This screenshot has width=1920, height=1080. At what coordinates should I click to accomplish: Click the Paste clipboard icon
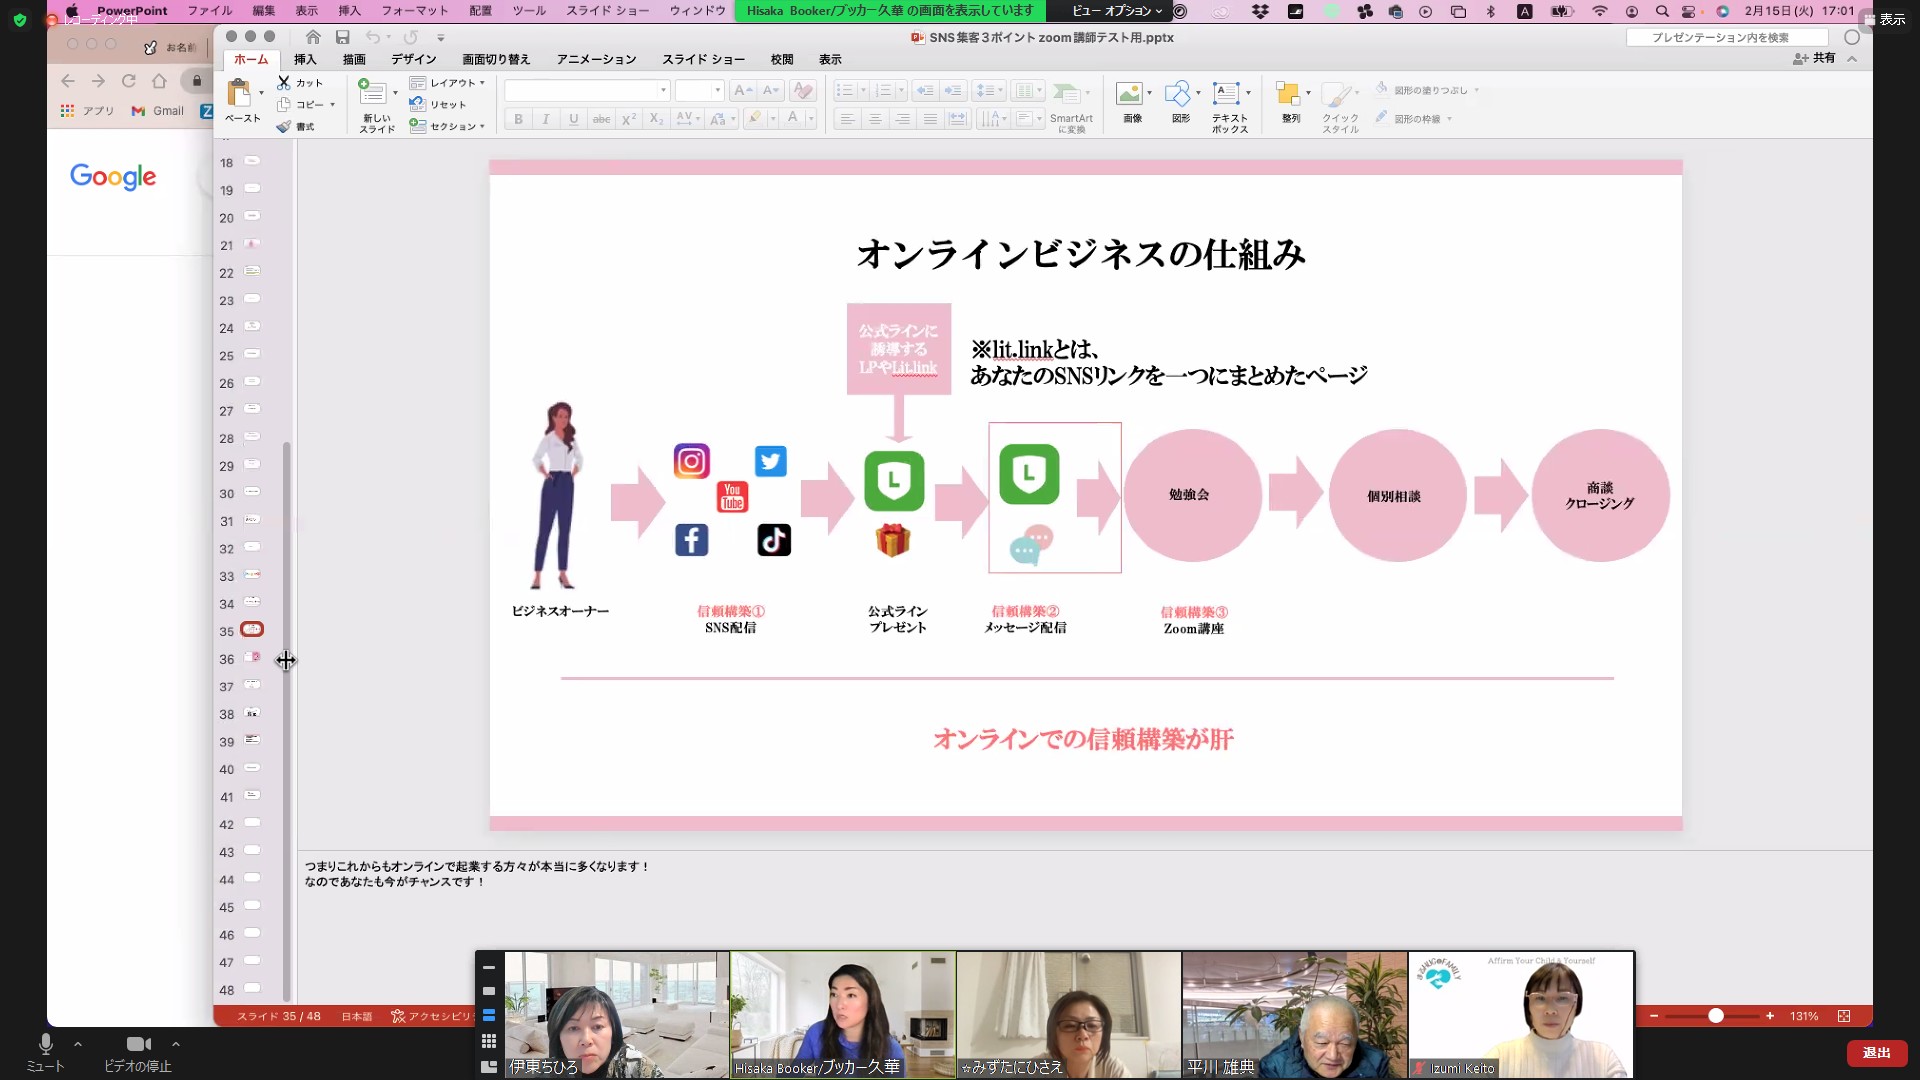[x=238, y=93]
